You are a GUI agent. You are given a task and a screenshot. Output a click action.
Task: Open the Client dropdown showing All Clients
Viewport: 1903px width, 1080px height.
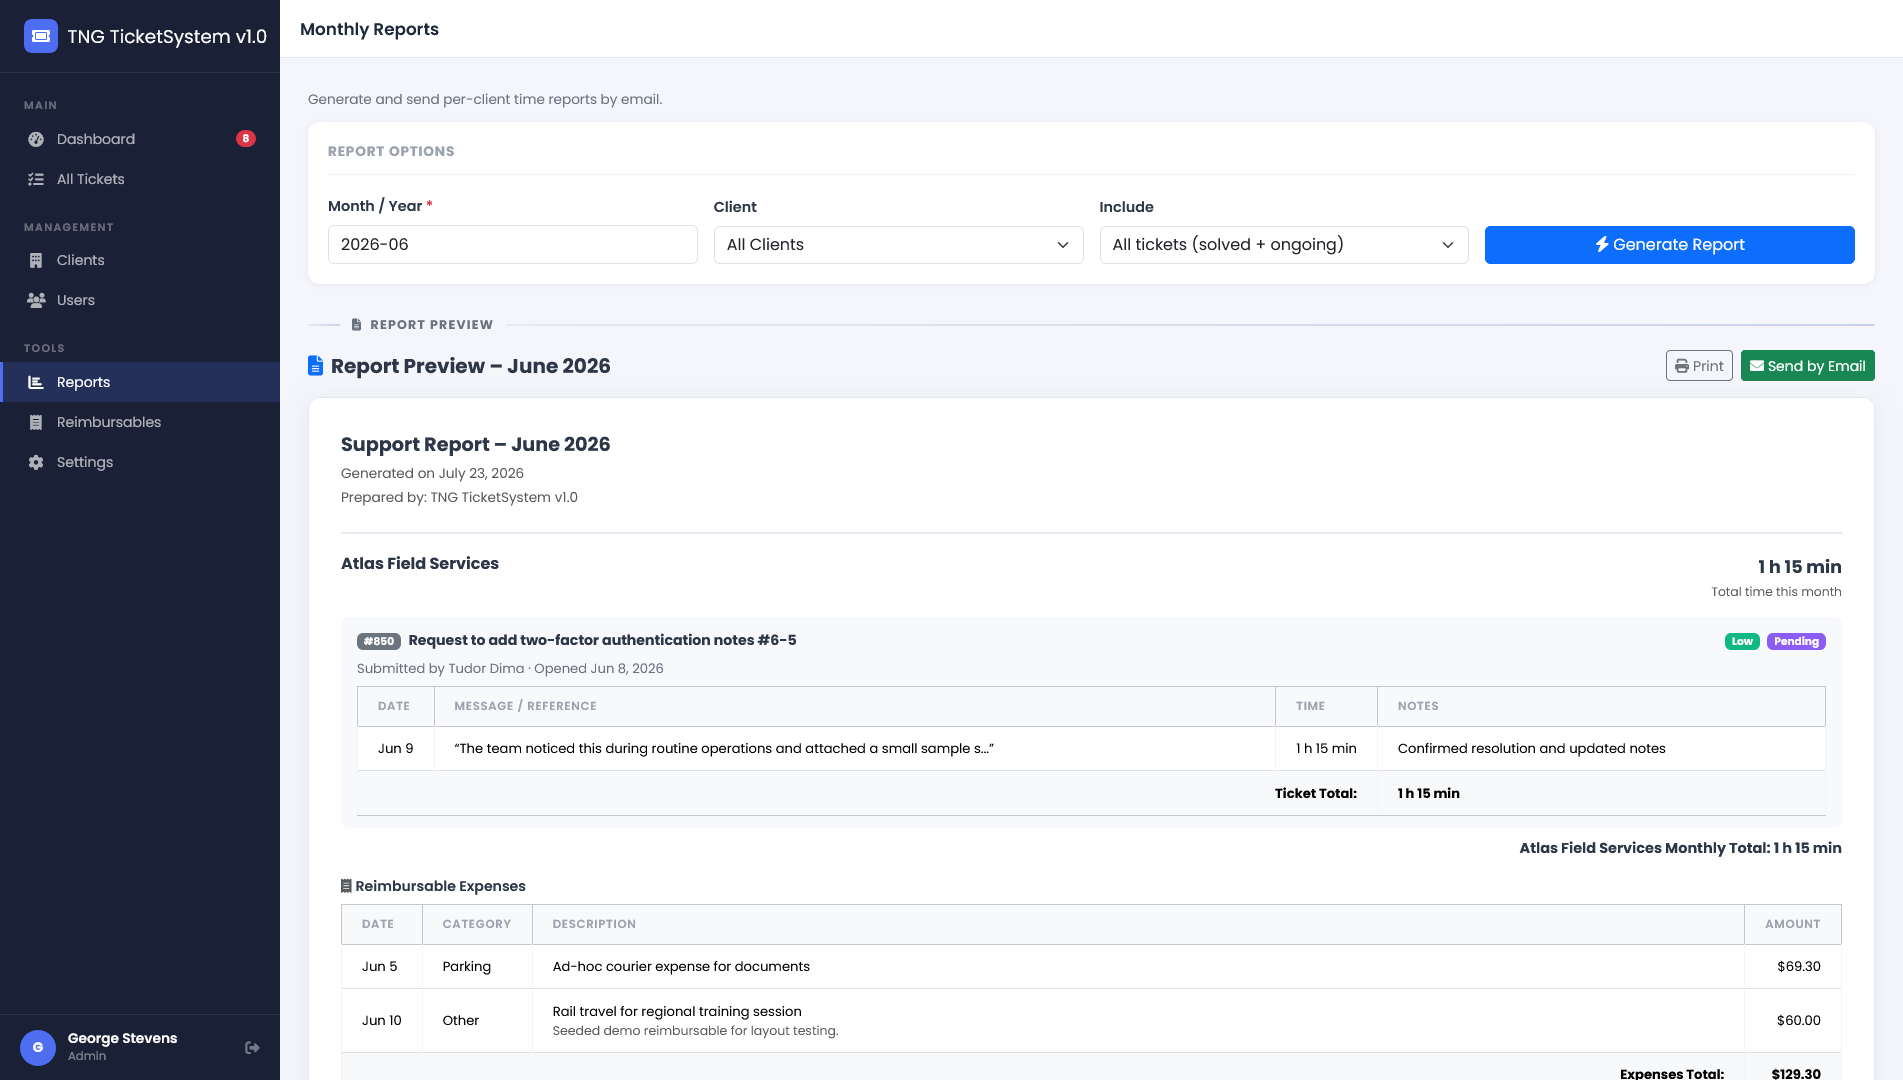(x=898, y=245)
